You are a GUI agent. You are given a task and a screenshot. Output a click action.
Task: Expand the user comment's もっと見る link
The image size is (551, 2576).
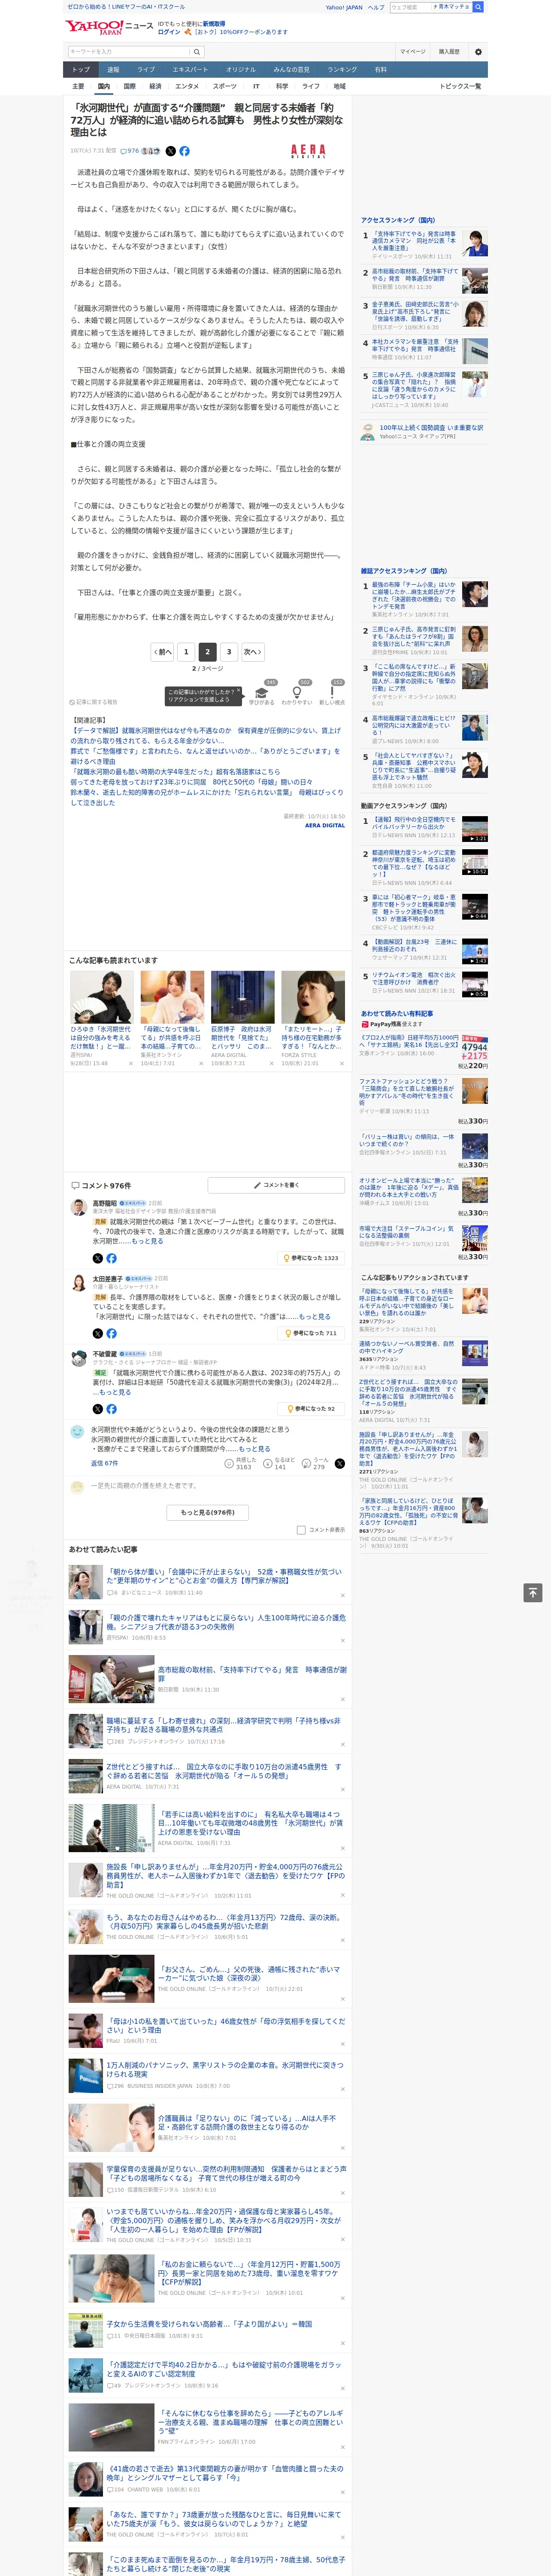[x=254, y=1448]
